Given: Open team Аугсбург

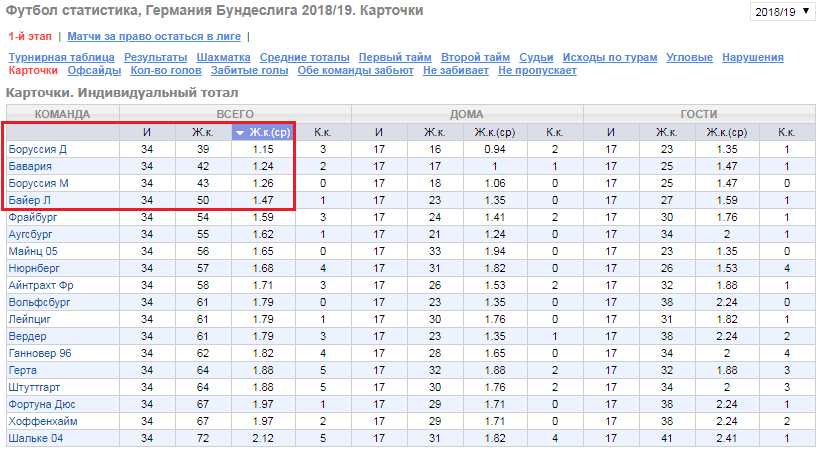Looking at the screenshot, I should 30,234.
